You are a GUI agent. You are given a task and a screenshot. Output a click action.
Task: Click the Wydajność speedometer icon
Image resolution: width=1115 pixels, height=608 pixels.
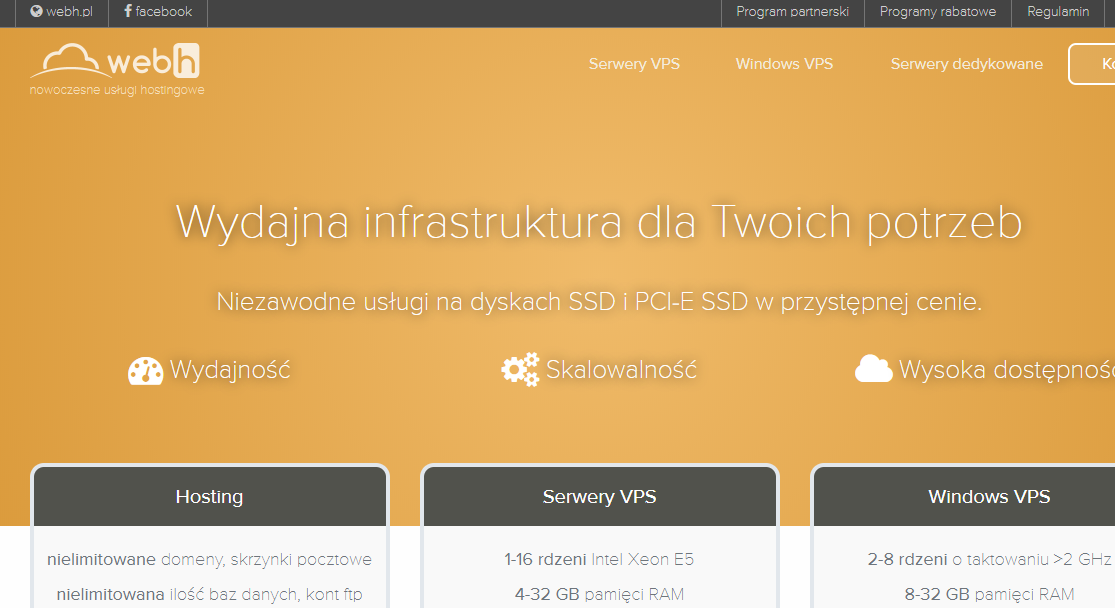(x=145, y=370)
